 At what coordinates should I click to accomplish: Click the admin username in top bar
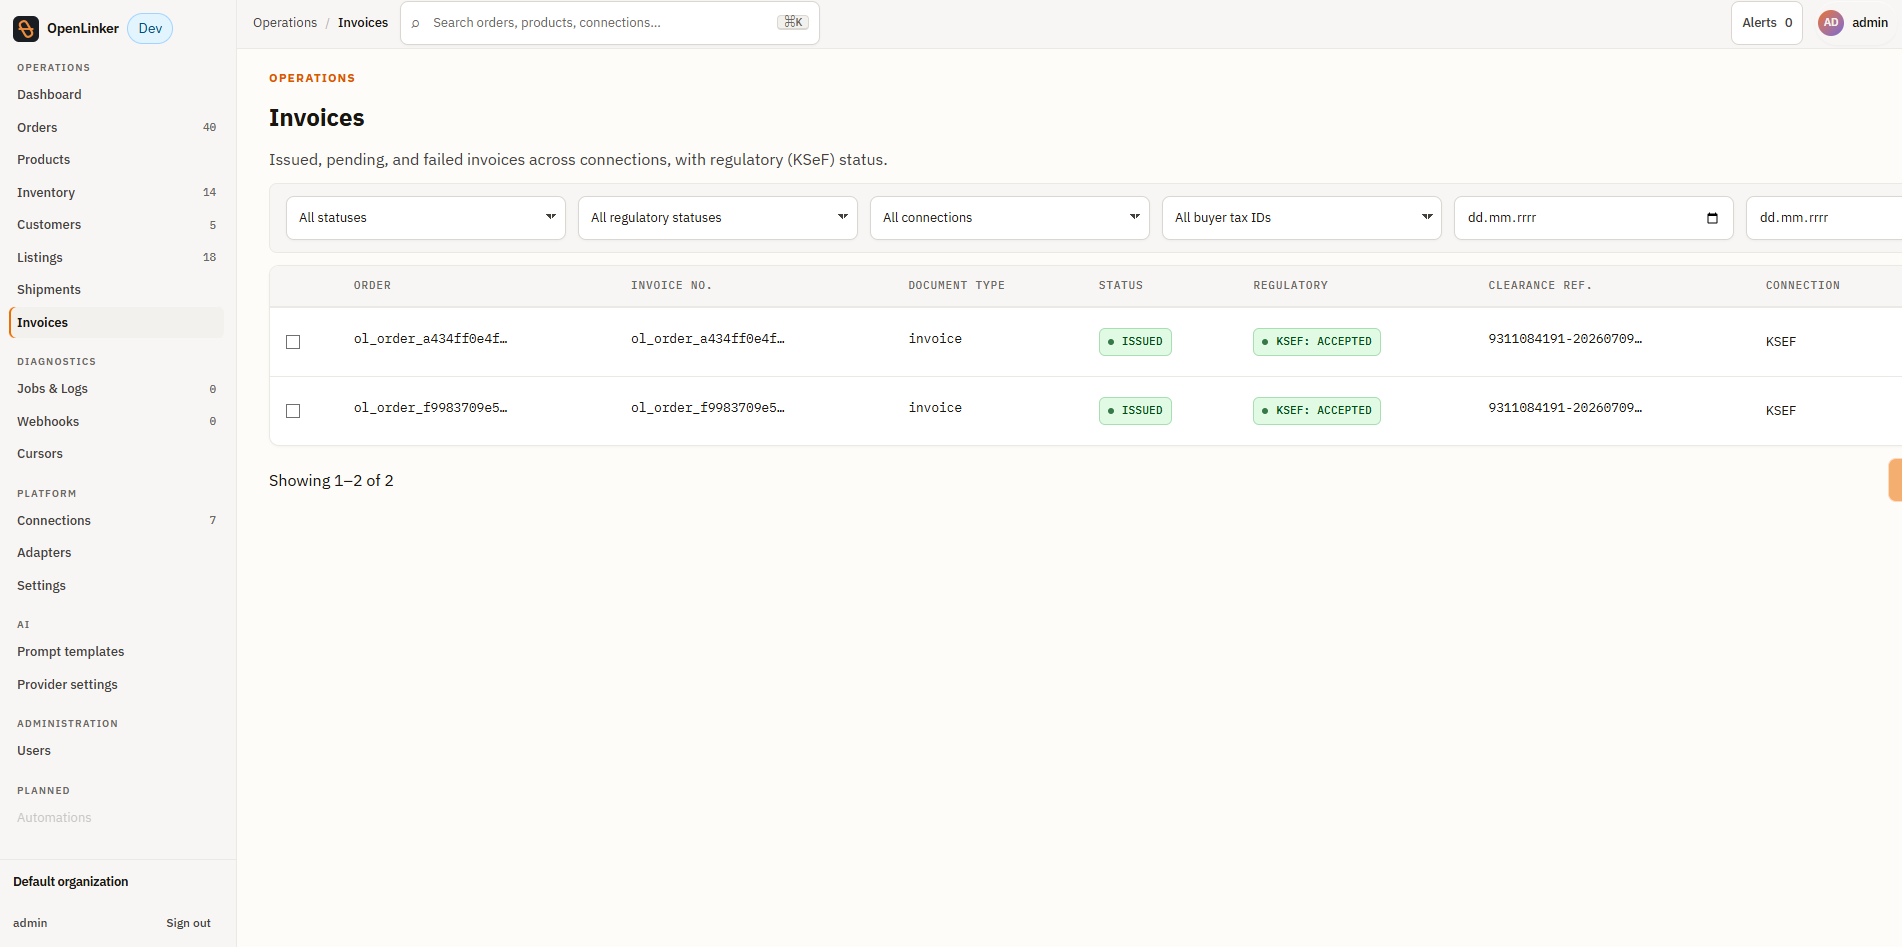tap(1869, 23)
